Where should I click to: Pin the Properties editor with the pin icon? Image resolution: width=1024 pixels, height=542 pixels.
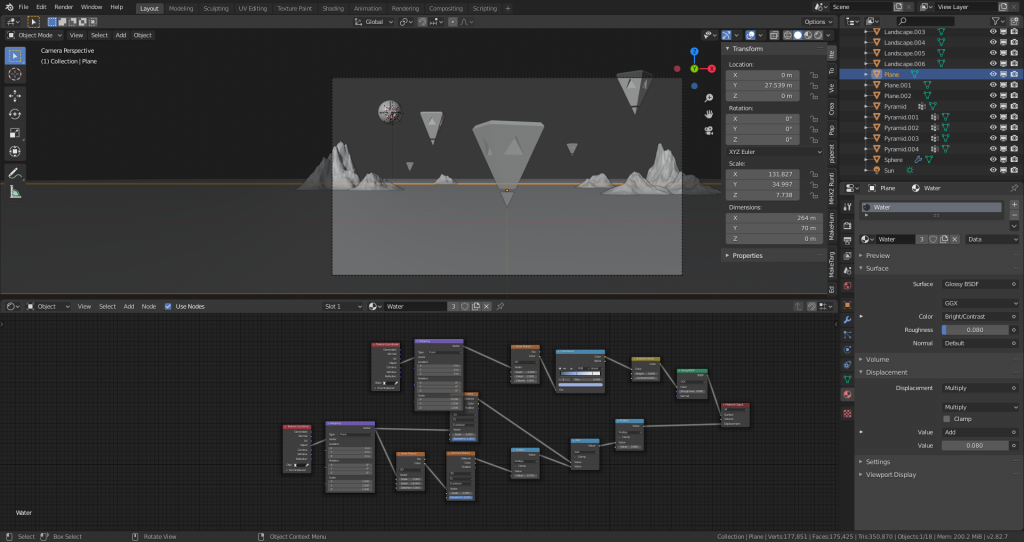[x=1014, y=187]
